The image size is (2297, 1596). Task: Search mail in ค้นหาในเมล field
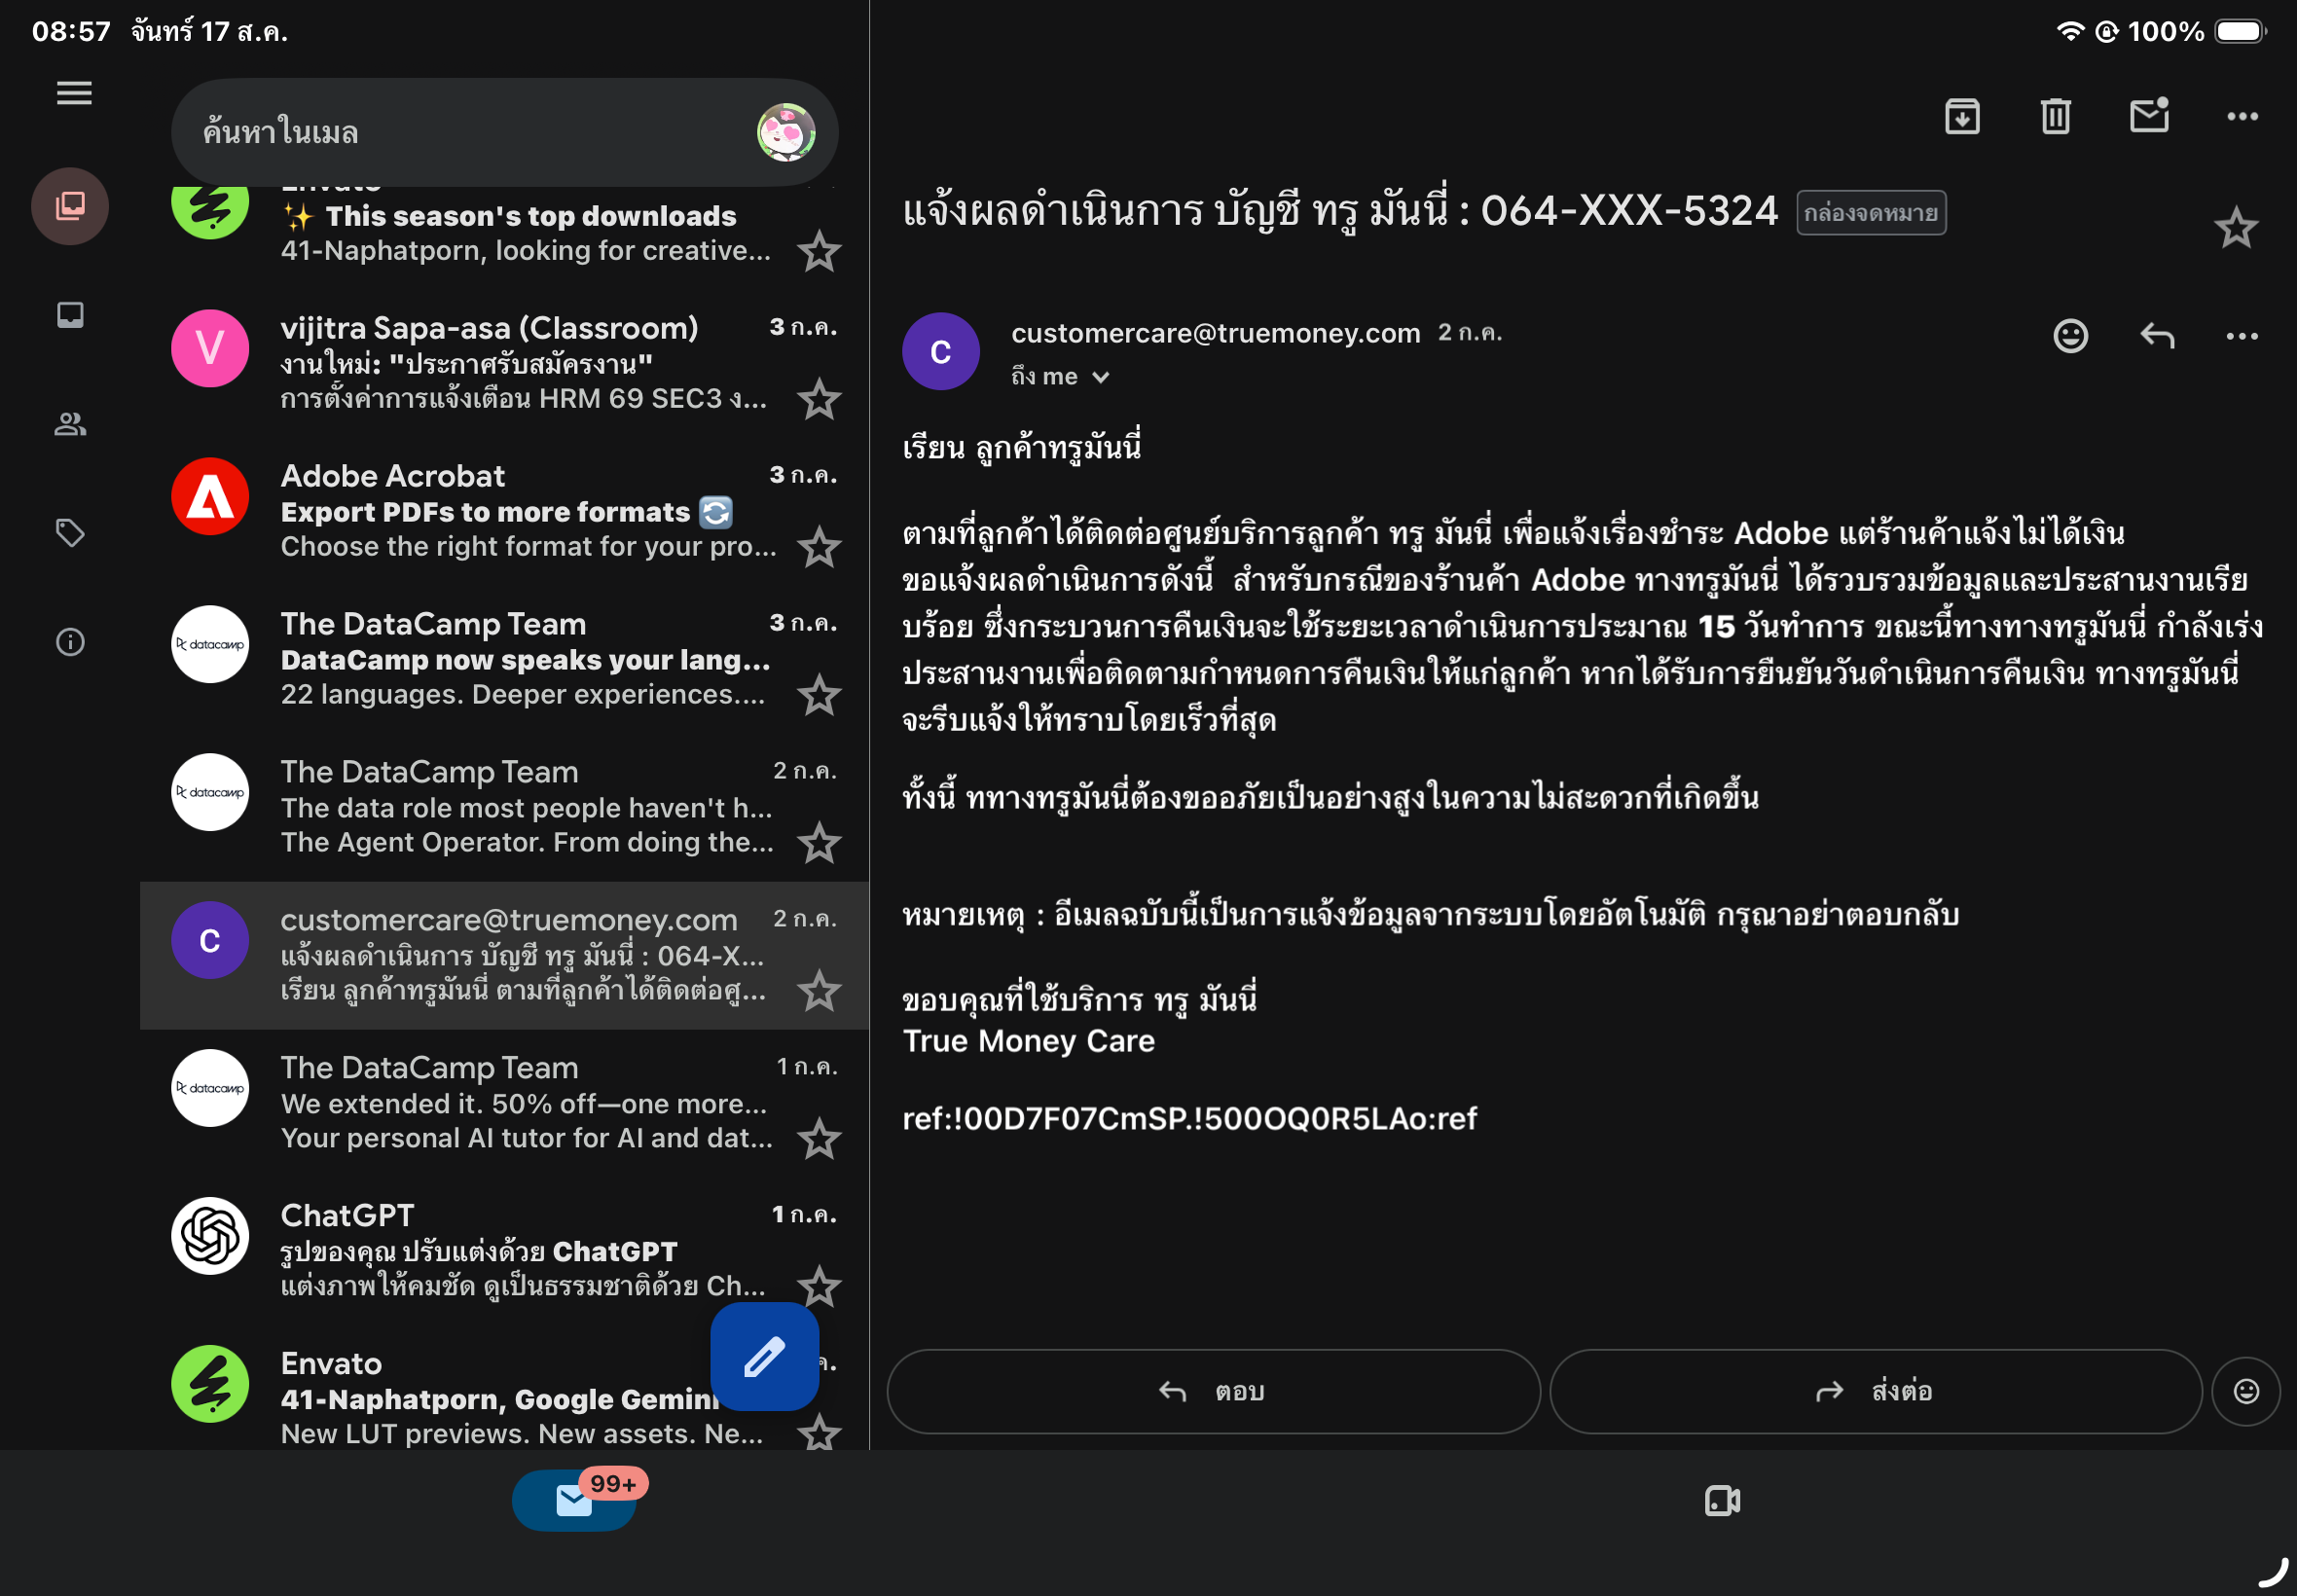[x=505, y=132]
